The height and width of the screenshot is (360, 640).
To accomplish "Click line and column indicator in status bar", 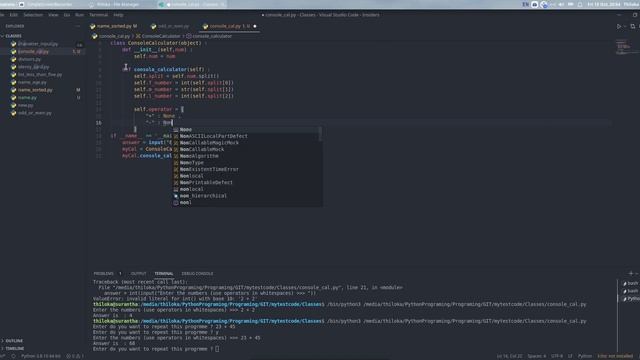I will point(509,356).
